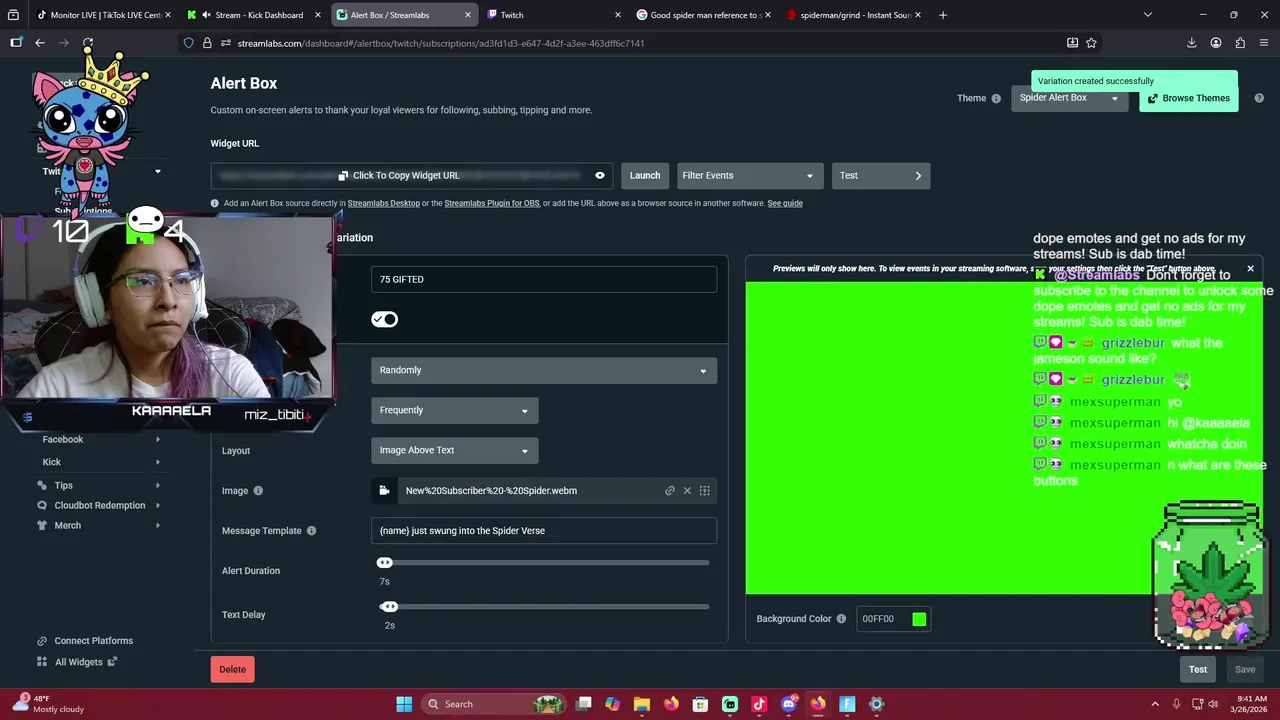The height and width of the screenshot is (720, 1280).
Task: Open new browser tab with plus
Action: click(943, 15)
